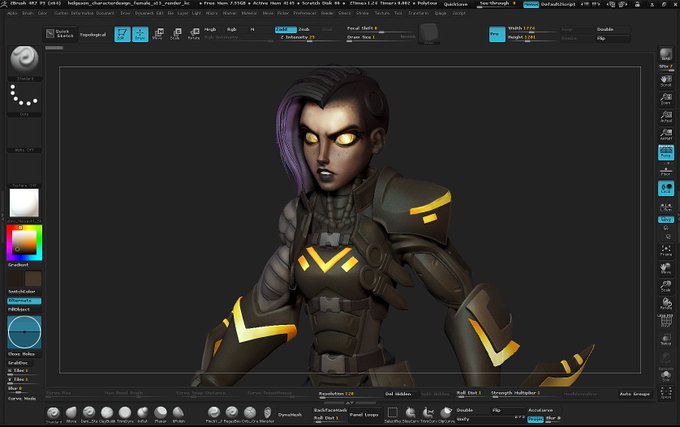Open the empty Alpha slot
680x427 pixels.
tap(24, 133)
